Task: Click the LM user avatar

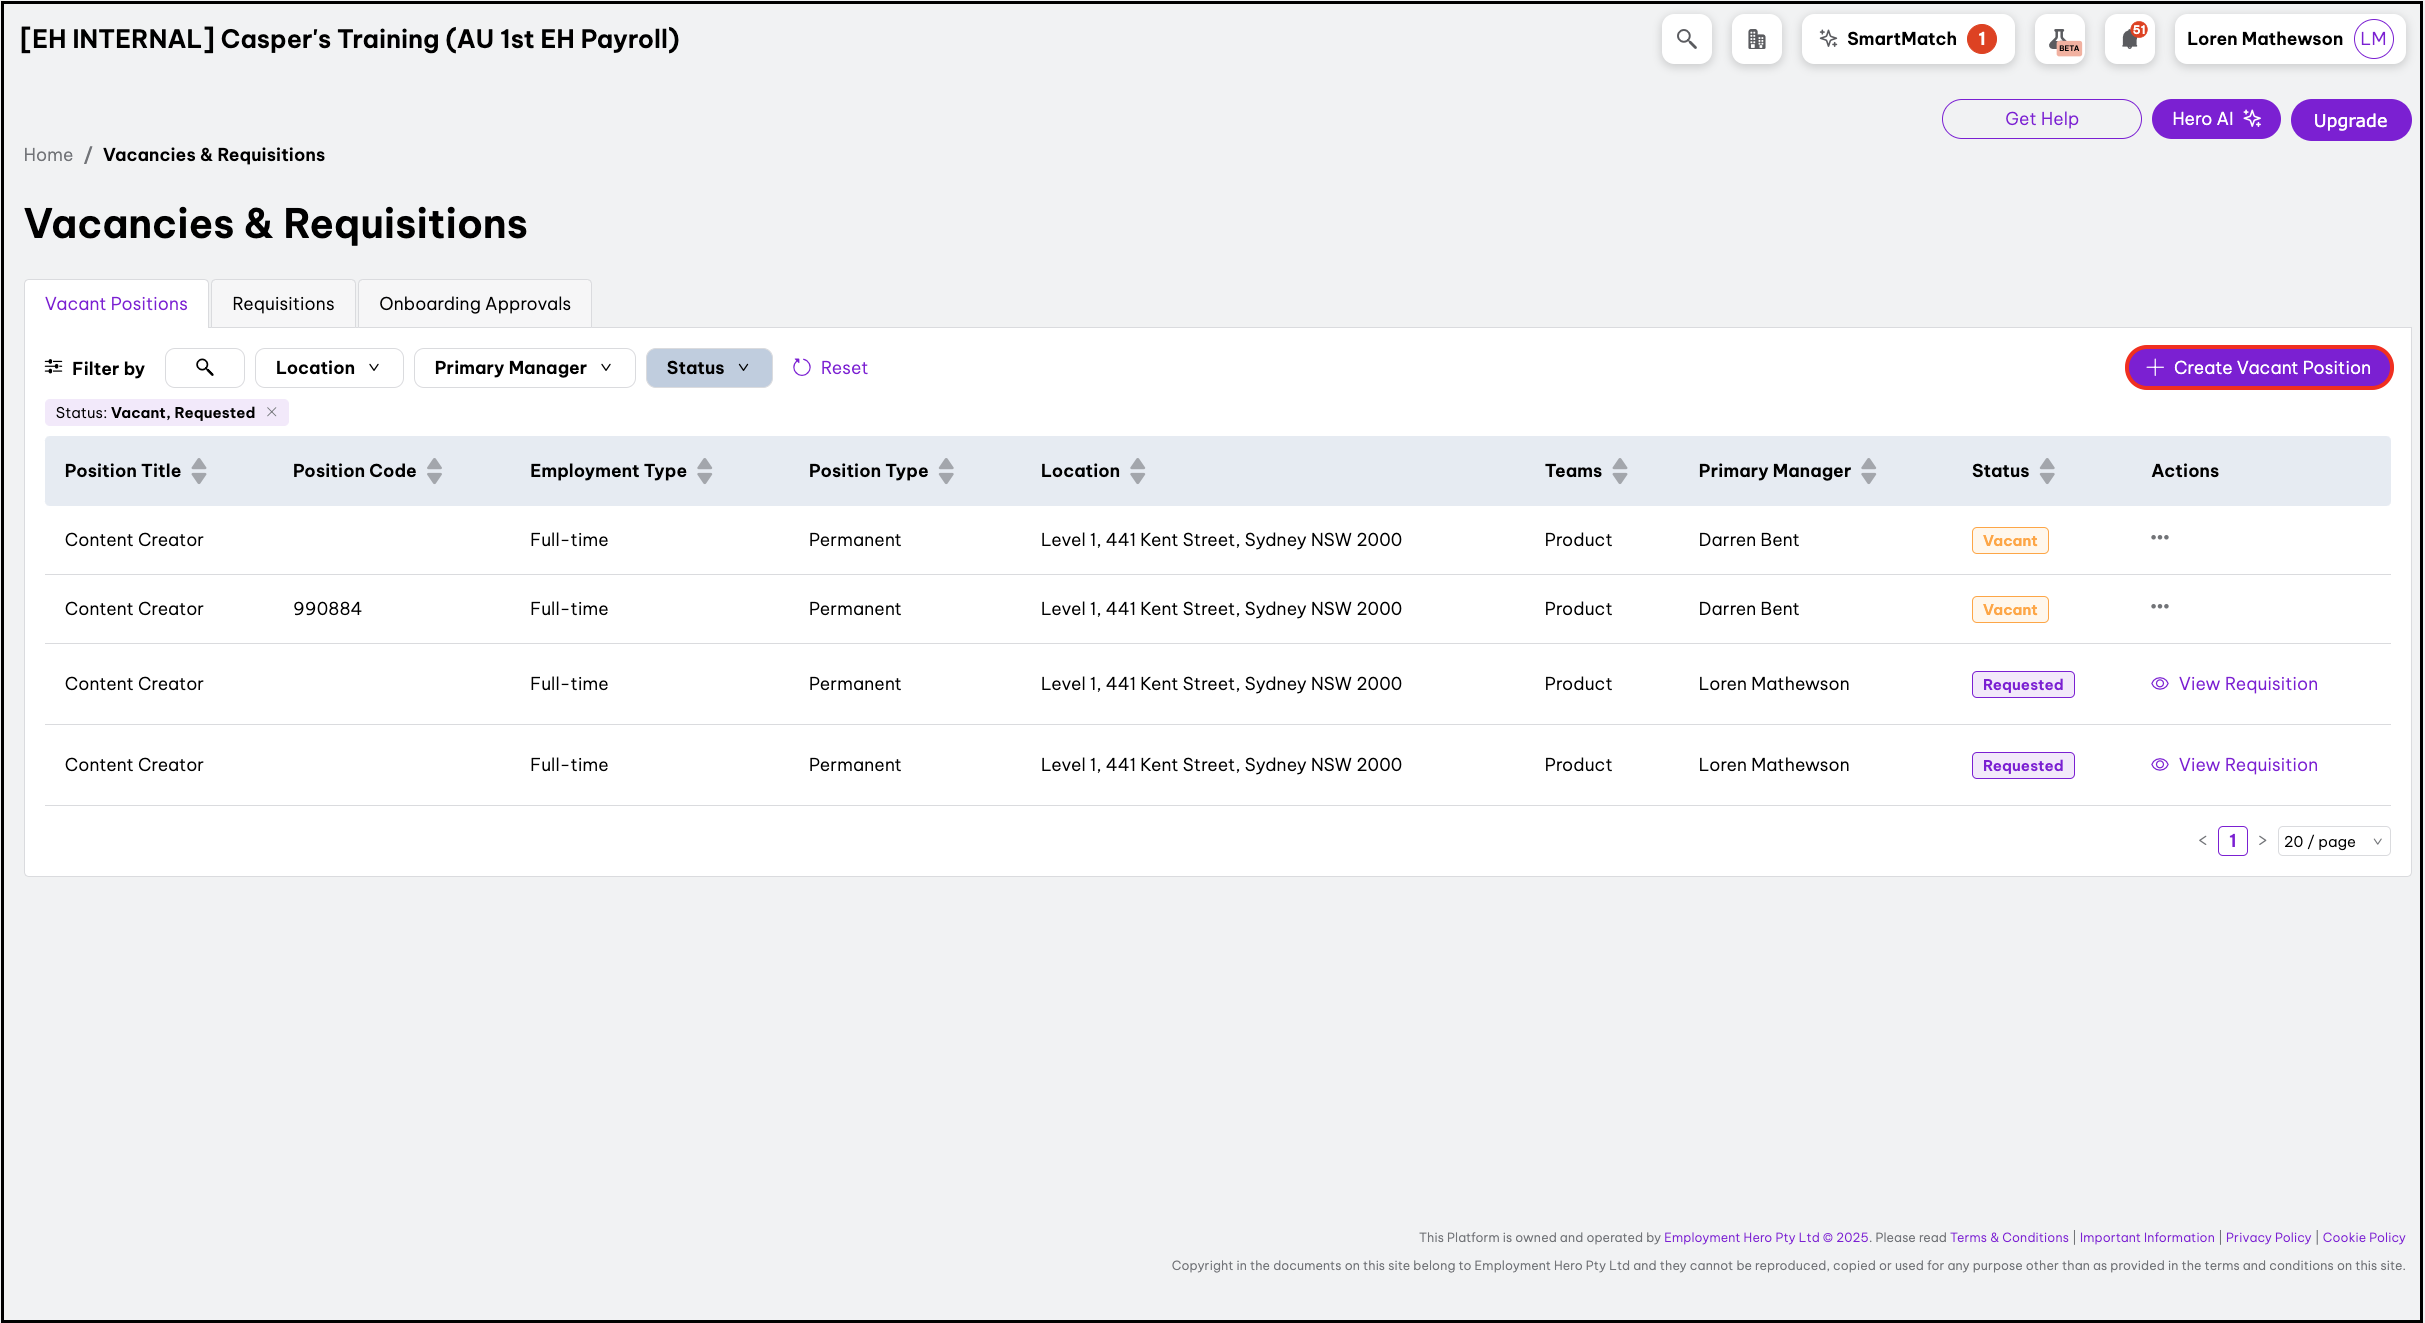Action: (x=2372, y=39)
